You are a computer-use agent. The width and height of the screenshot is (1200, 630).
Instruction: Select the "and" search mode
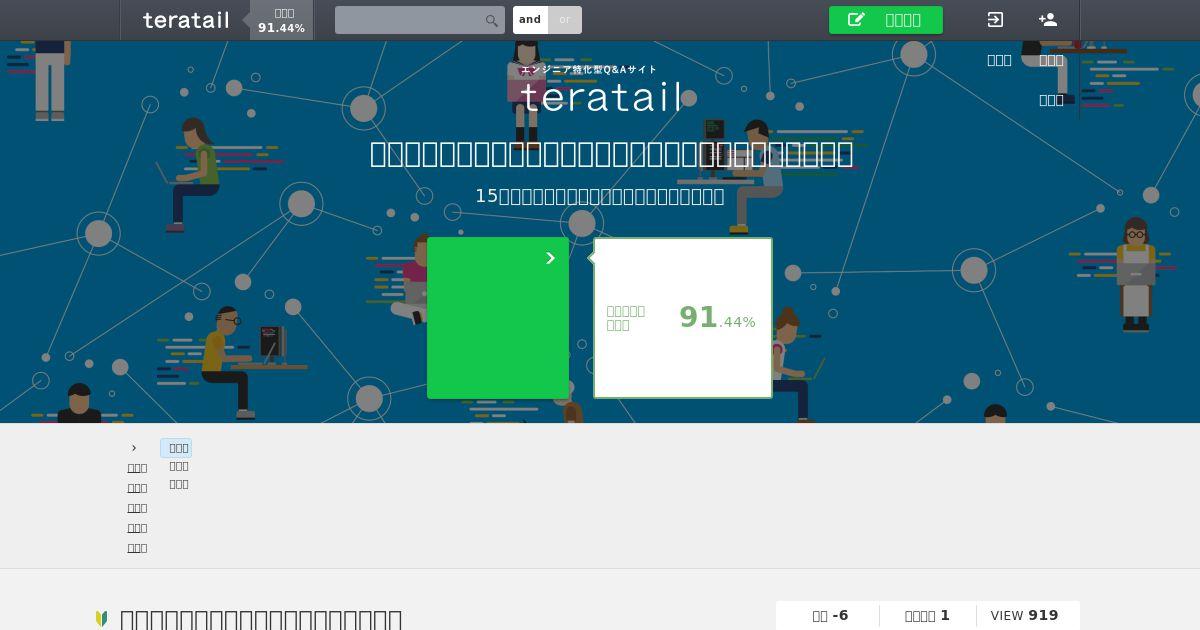pyautogui.click(x=530, y=20)
